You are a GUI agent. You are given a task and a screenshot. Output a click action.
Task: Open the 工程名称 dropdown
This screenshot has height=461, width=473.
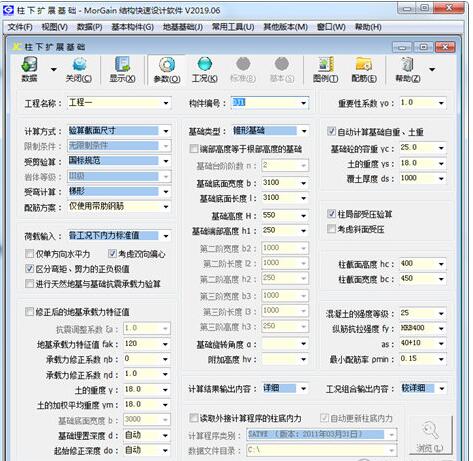click(x=166, y=103)
